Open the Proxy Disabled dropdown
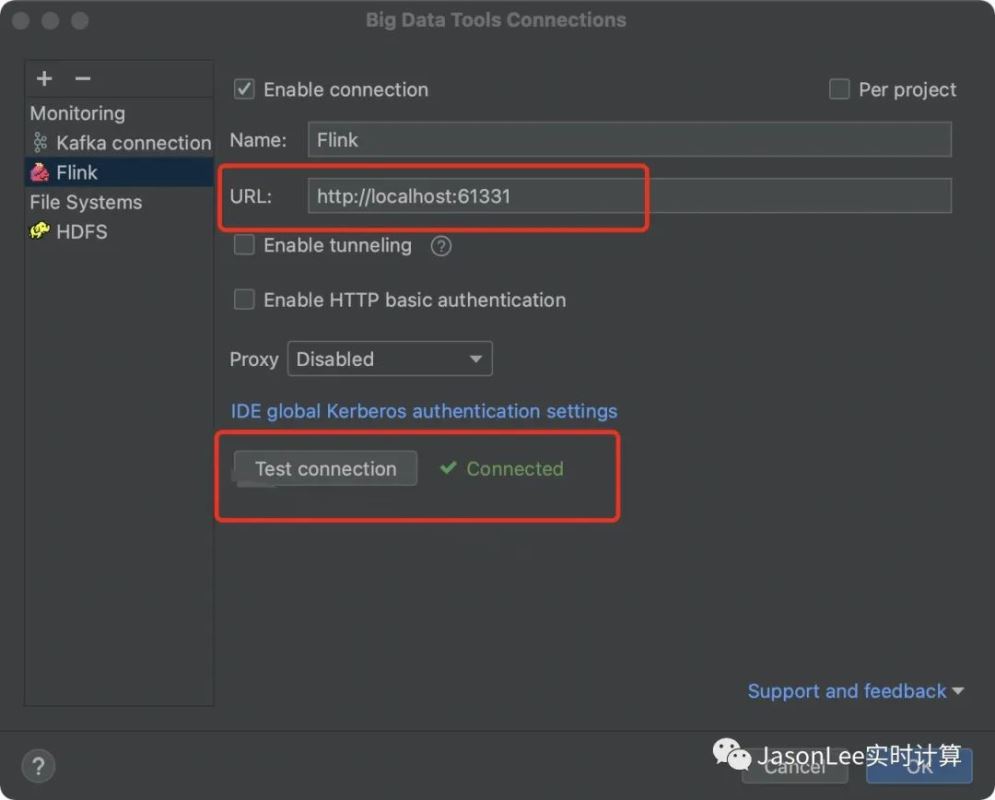Image resolution: width=995 pixels, height=800 pixels. (x=390, y=359)
